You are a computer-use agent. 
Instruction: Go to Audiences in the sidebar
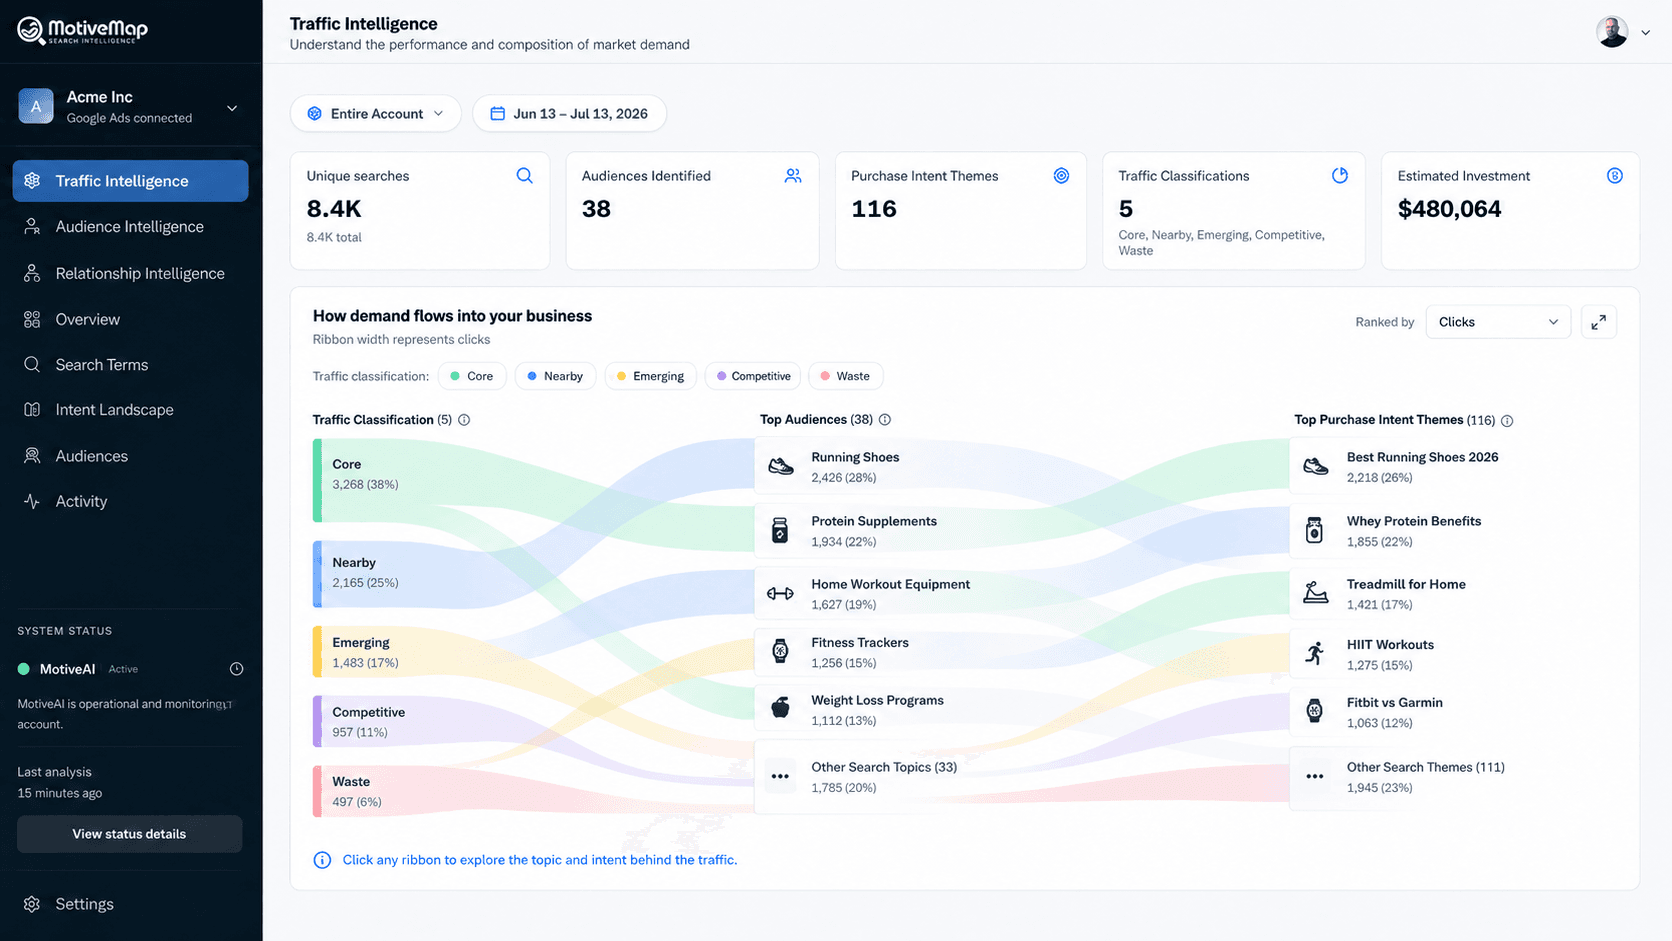click(130, 456)
